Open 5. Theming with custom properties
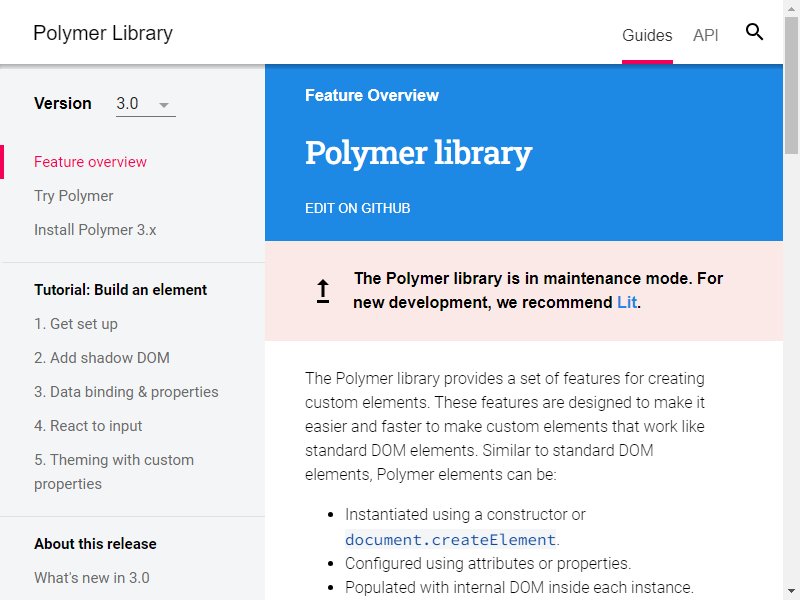This screenshot has height=600, width=800. tap(114, 472)
